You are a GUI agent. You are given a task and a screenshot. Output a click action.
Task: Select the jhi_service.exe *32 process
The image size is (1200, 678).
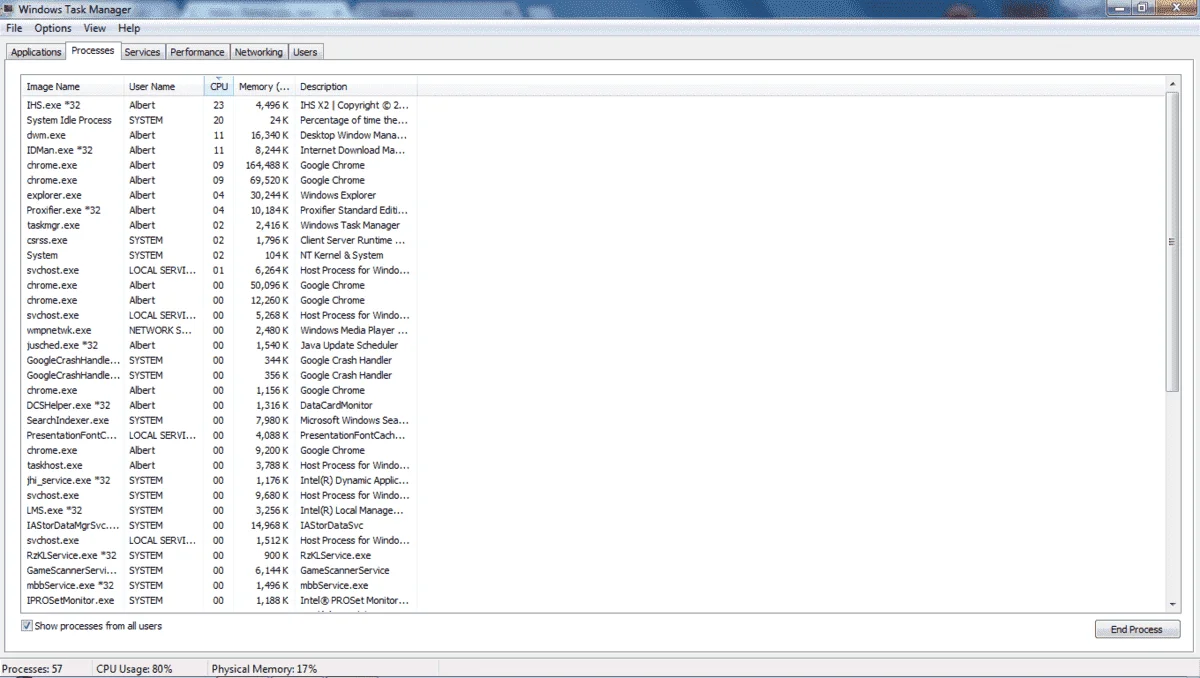pyautogui.click(x=219, y=479)
